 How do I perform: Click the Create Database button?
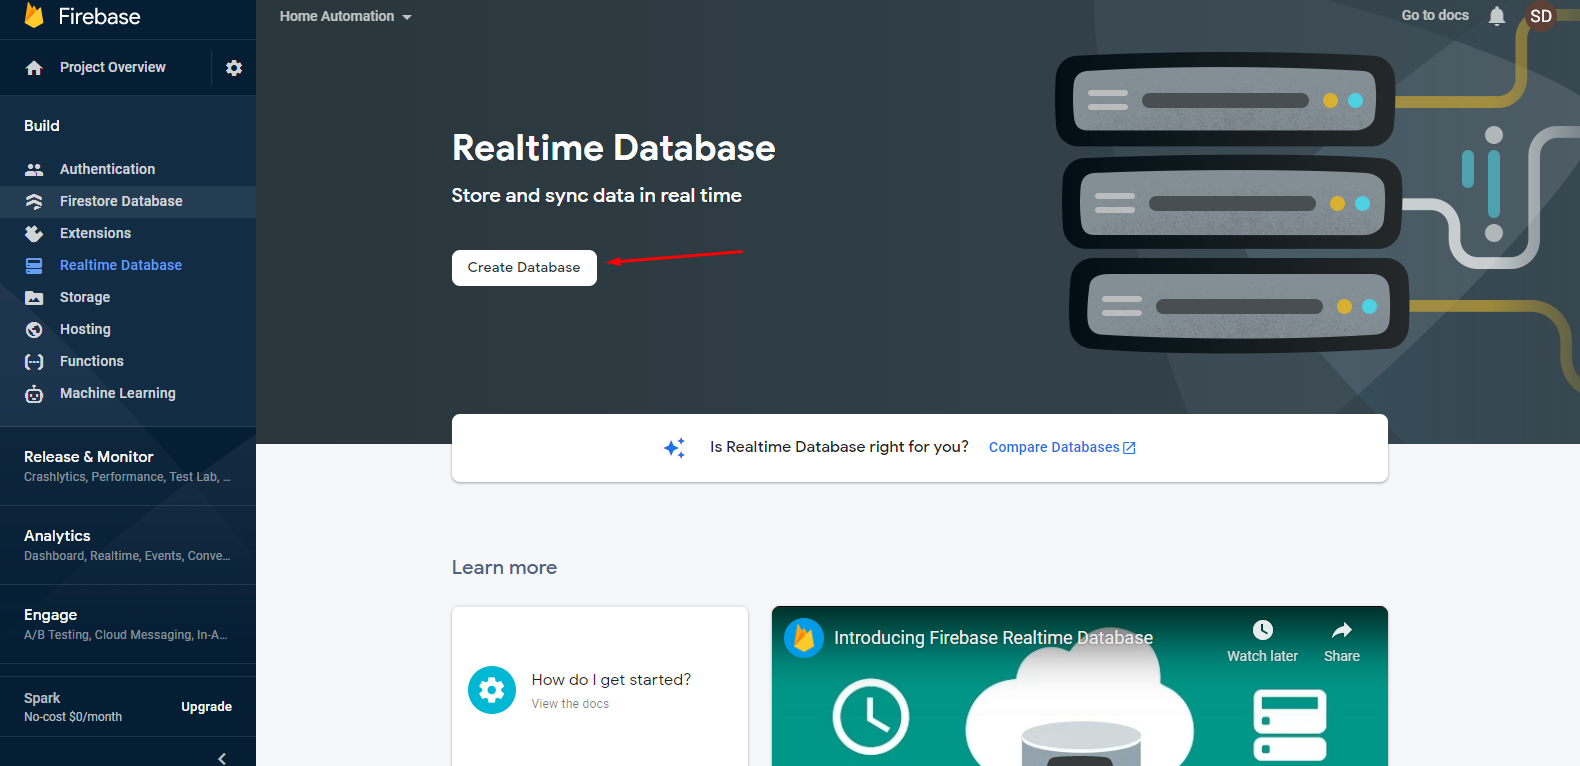click(524, 268)
